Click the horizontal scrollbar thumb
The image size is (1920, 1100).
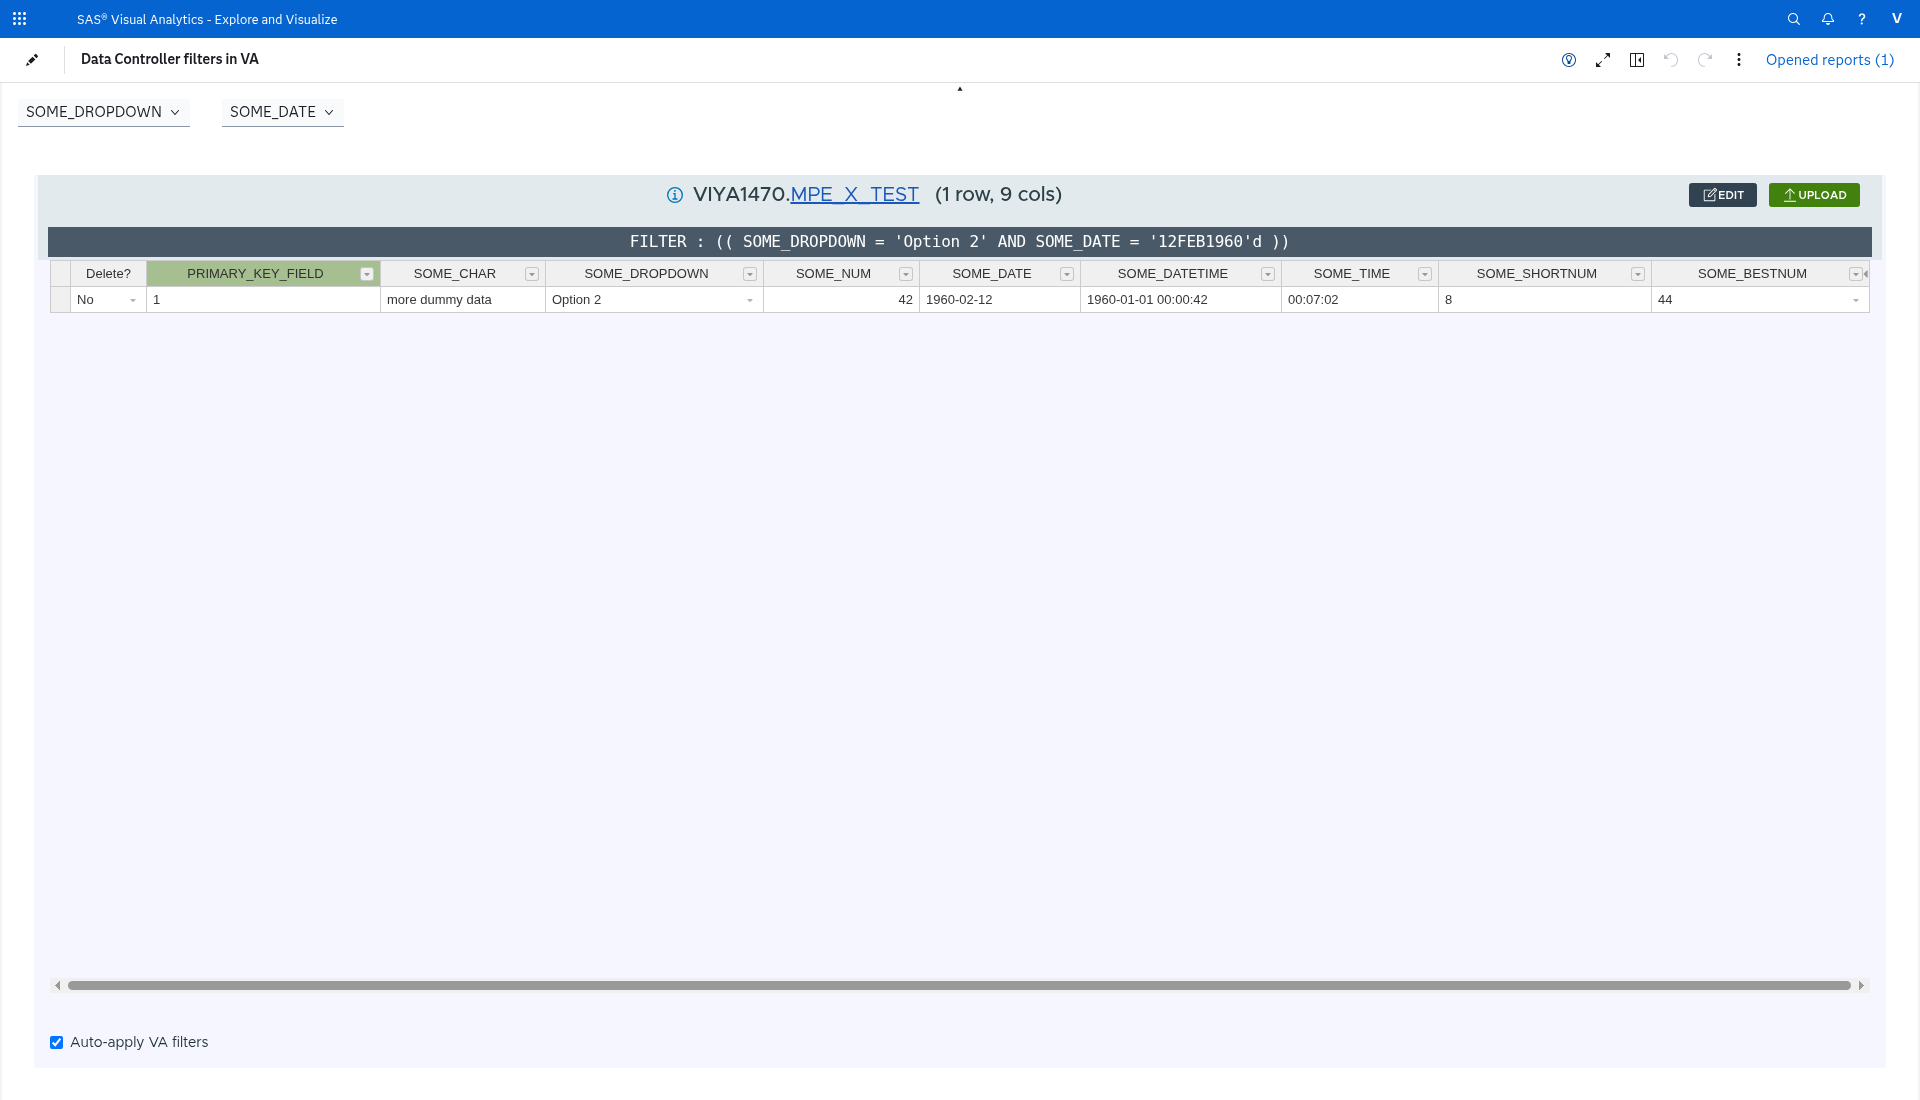point(959,986)
